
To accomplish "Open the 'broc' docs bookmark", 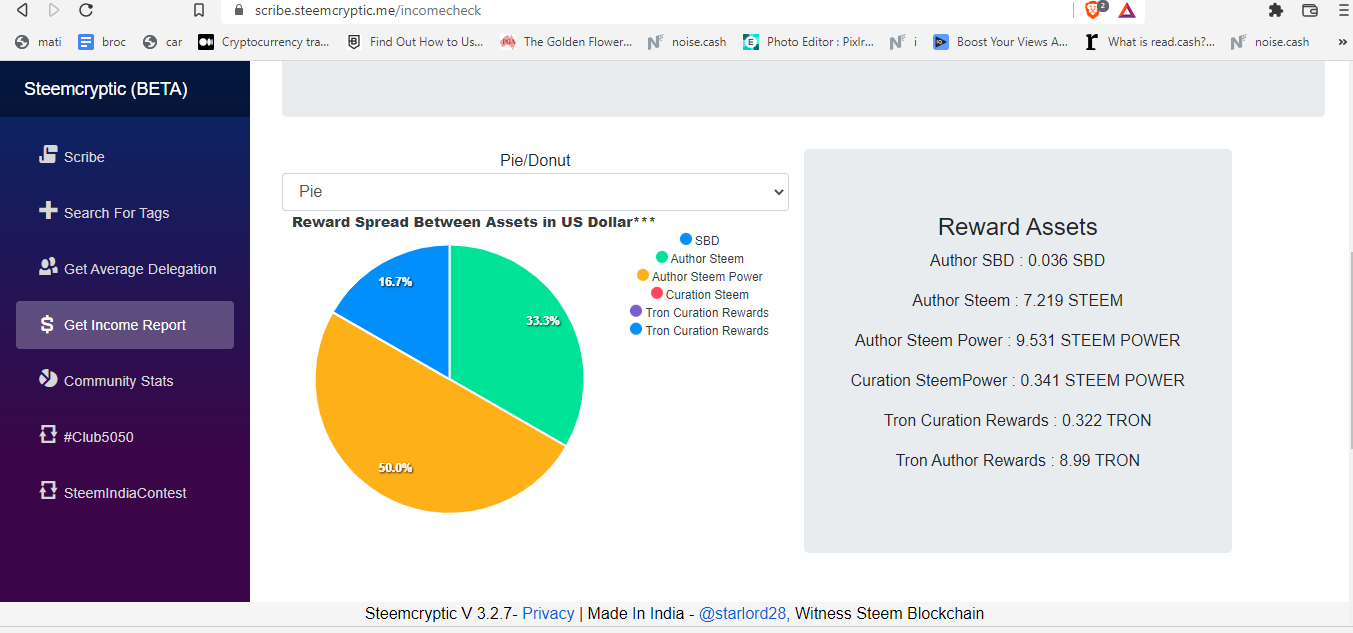I will click(102, 42).
